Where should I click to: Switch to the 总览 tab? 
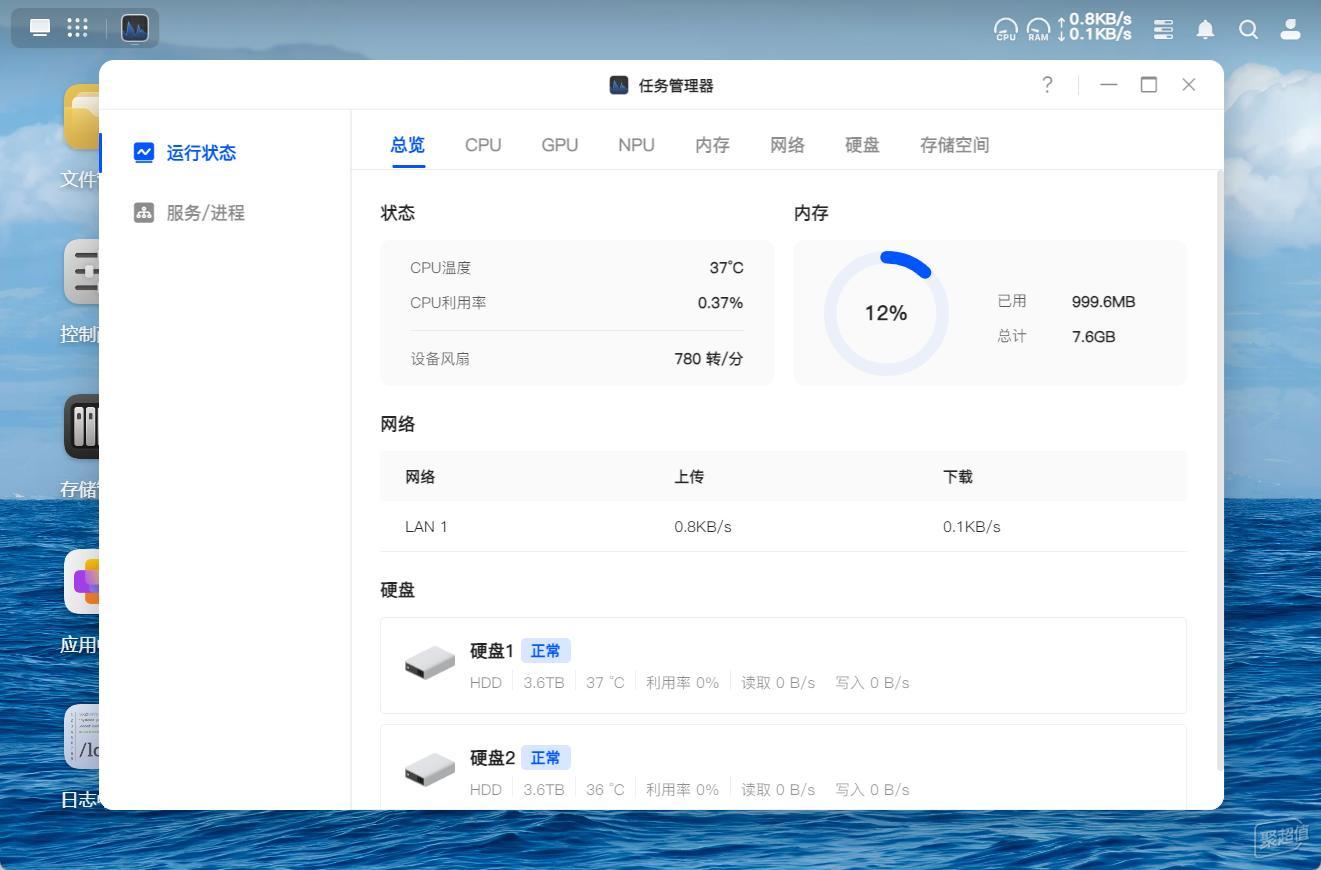tap(408, 145)
